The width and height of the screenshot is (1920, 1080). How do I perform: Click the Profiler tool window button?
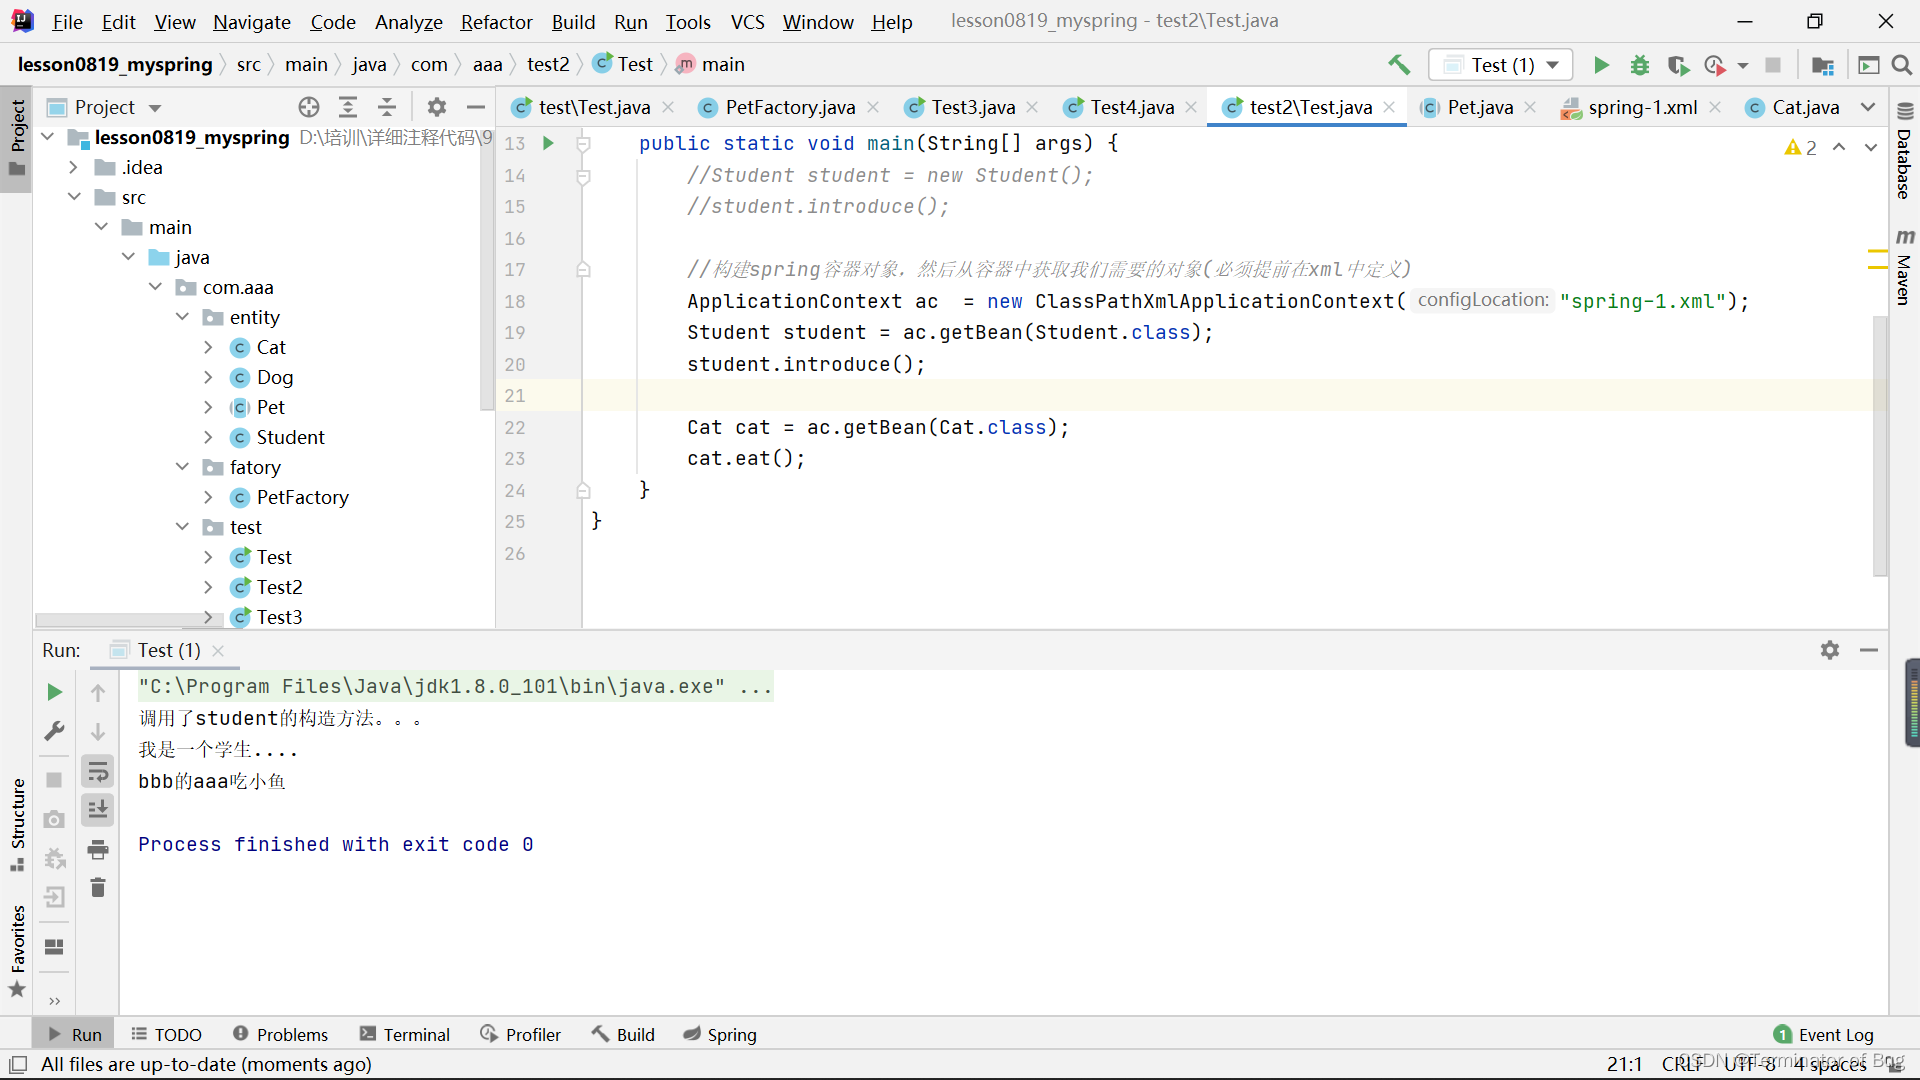pyautogui.click(x=521, y=1034)
